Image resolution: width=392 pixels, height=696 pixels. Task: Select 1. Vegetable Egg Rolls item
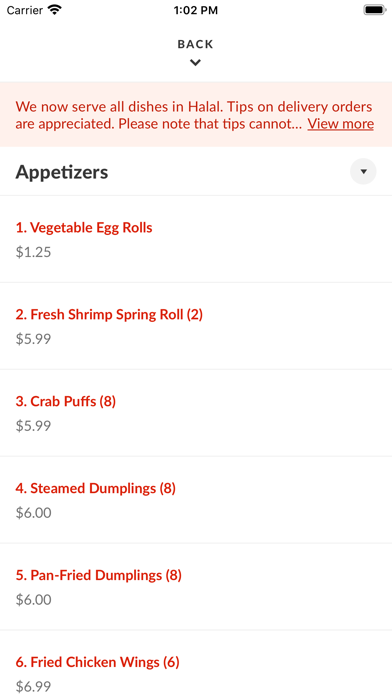tap(196, 239)
